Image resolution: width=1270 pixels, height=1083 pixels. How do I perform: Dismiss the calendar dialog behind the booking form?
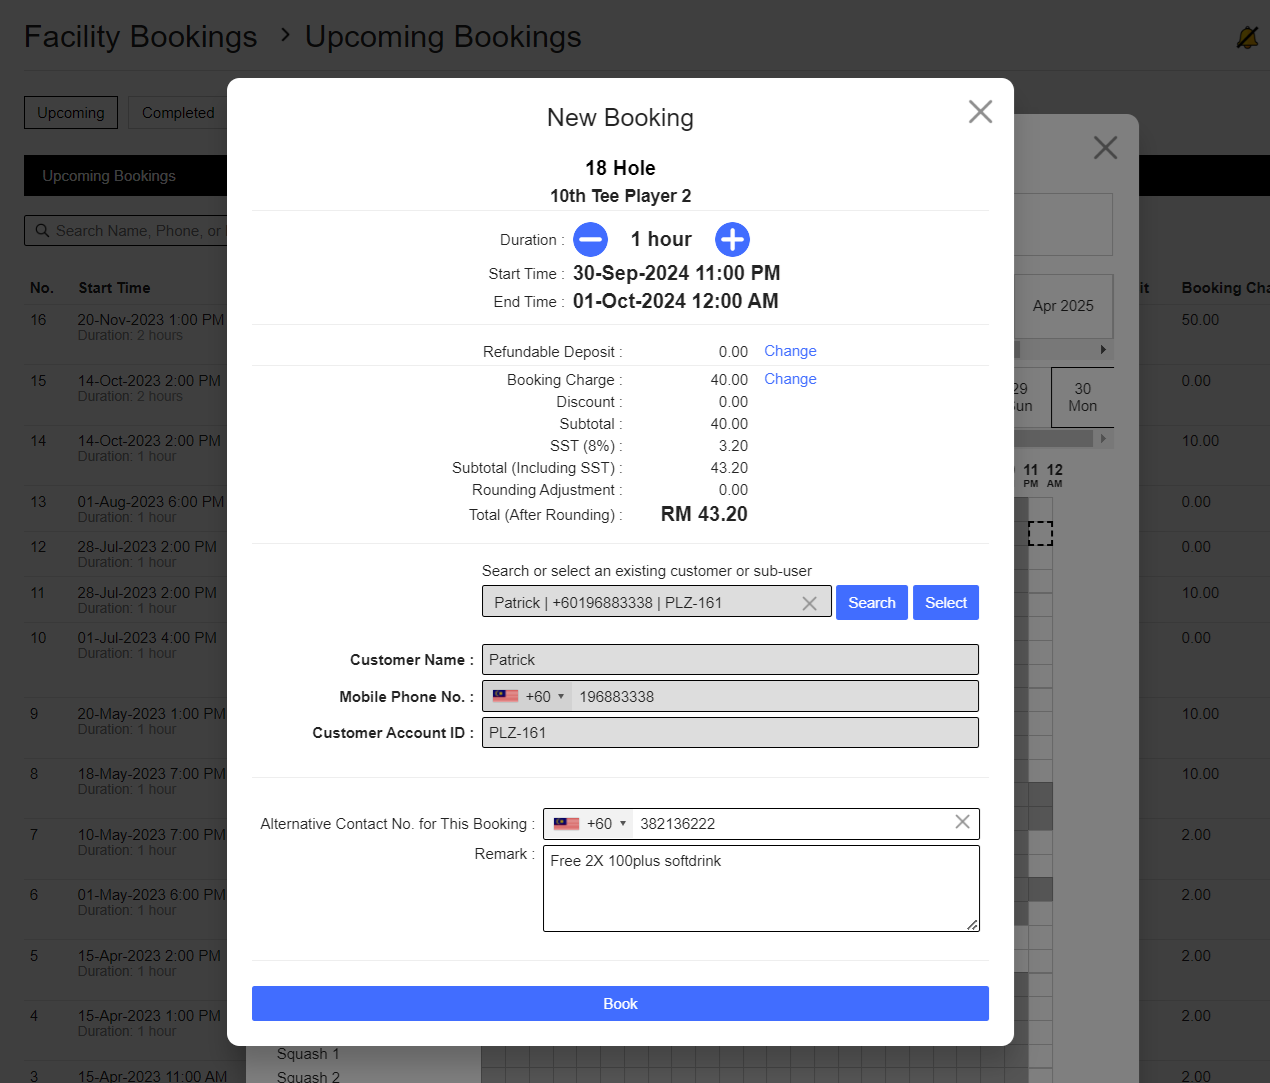tap(1104, 147)
